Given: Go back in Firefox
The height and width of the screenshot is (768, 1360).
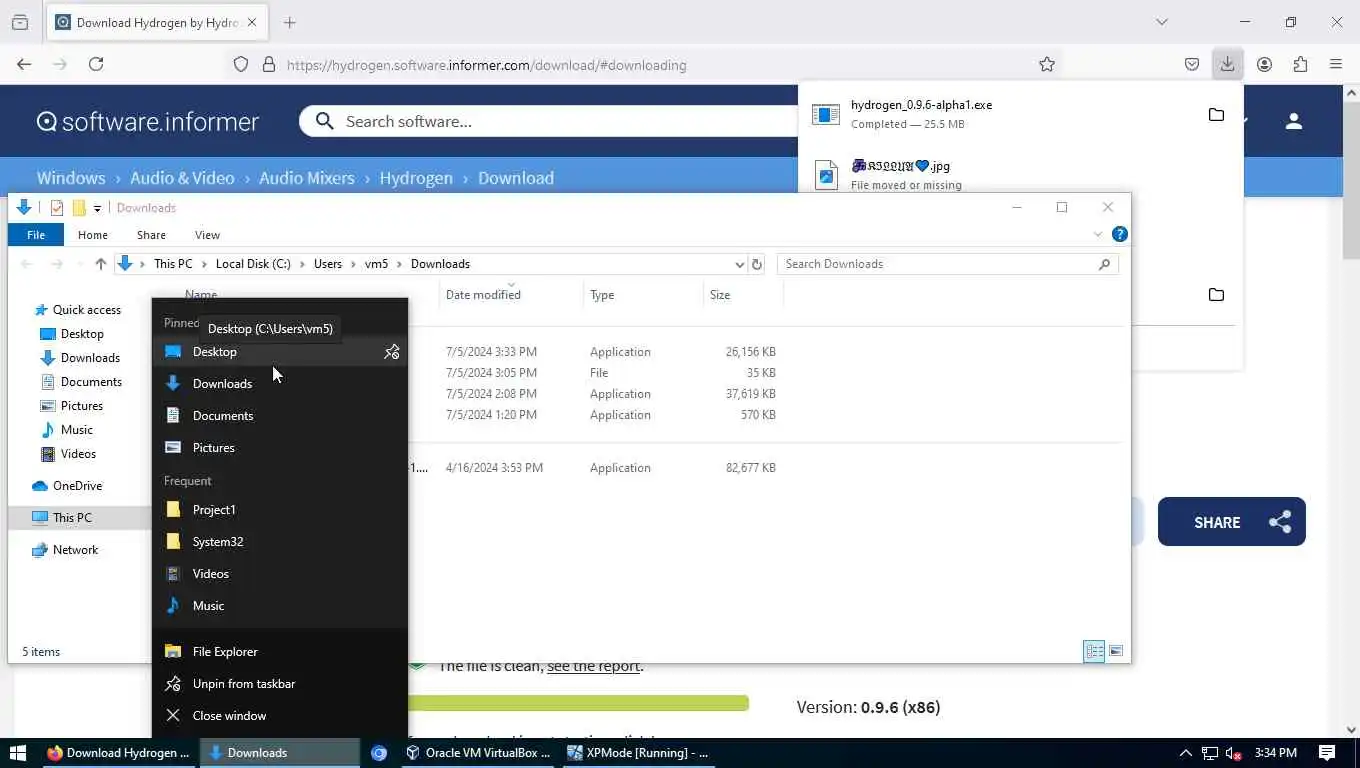Looking at the screenshot, I should [24, 64].
